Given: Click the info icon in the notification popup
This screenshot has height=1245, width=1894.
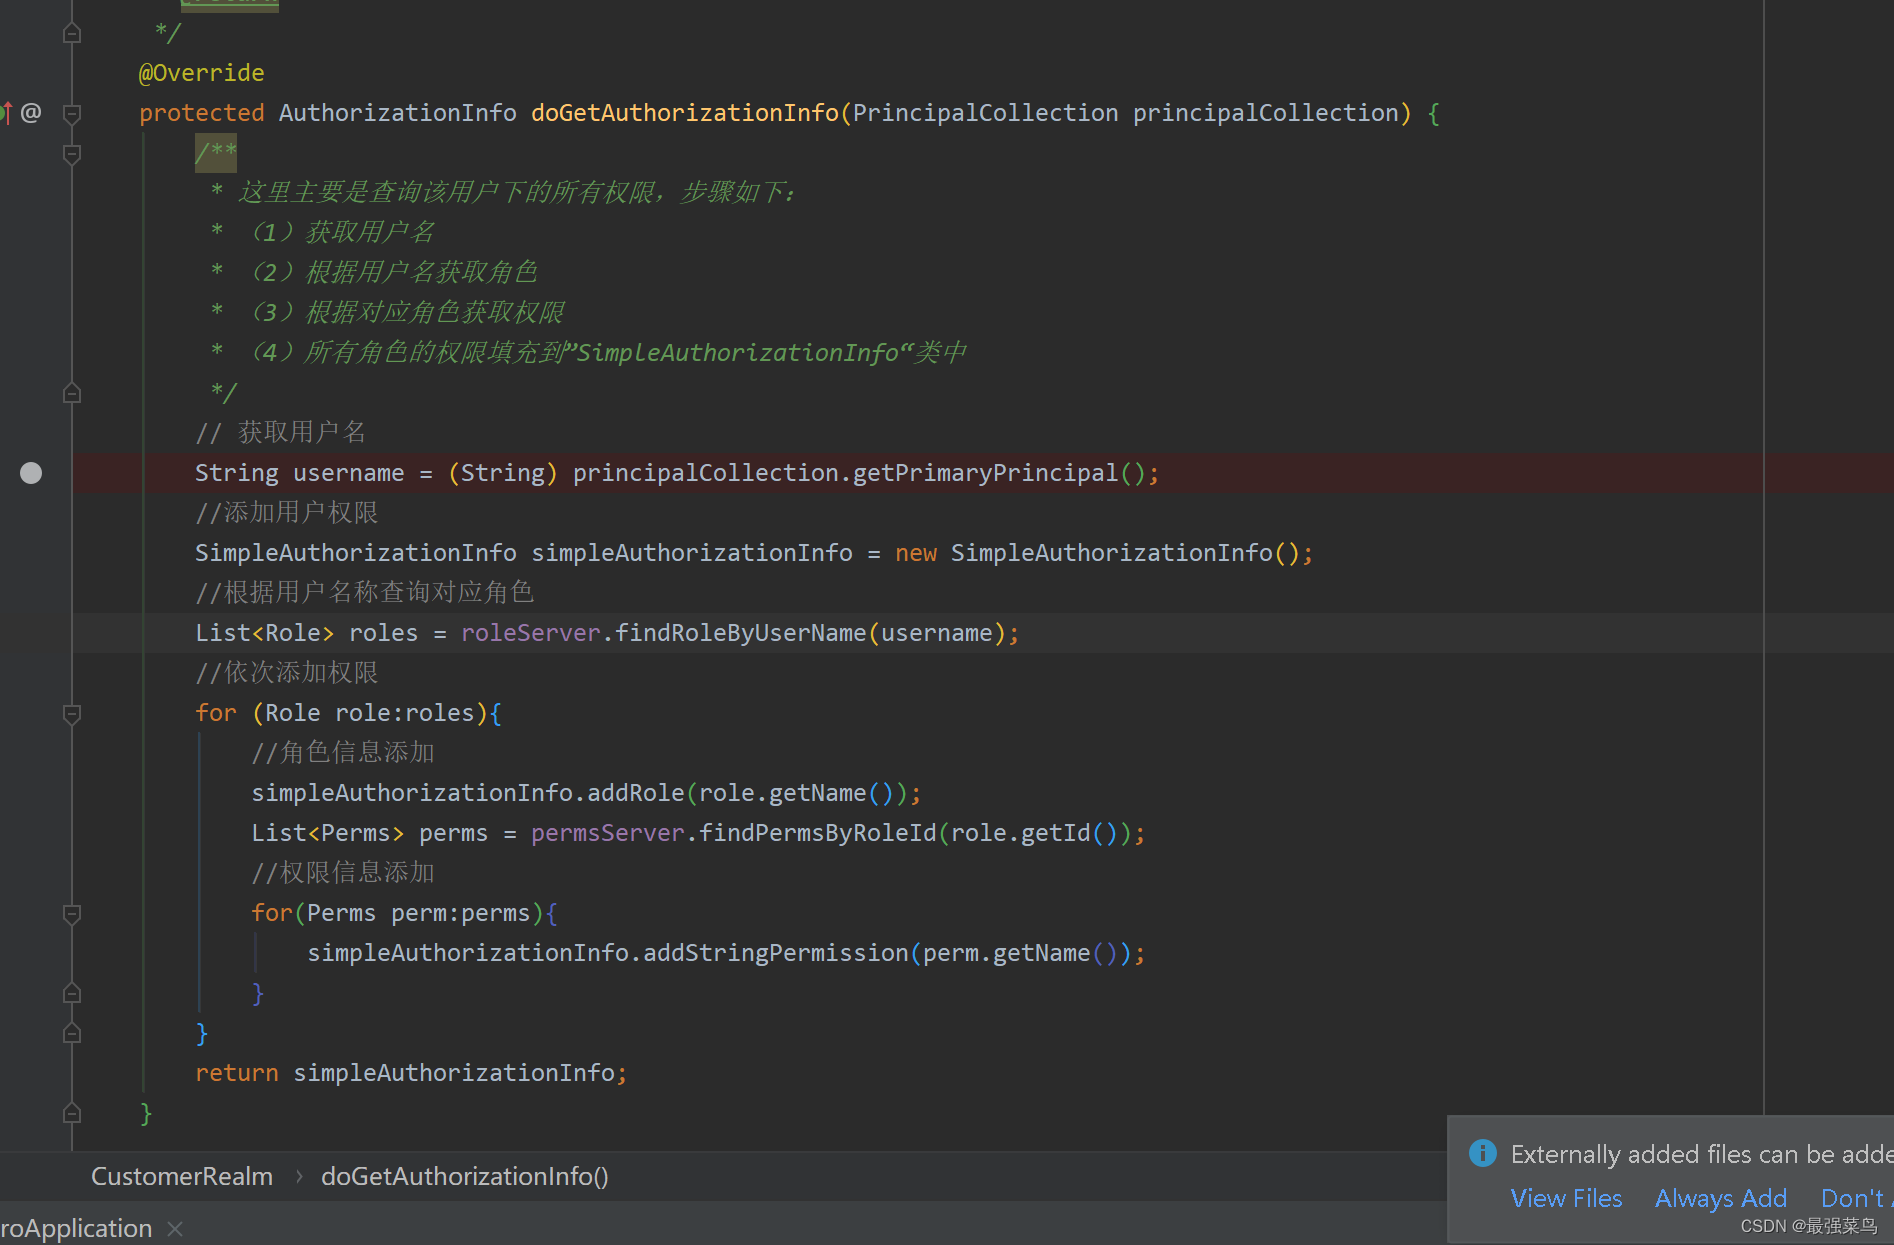Looking at the screenshot, I should [1483, 1153].
